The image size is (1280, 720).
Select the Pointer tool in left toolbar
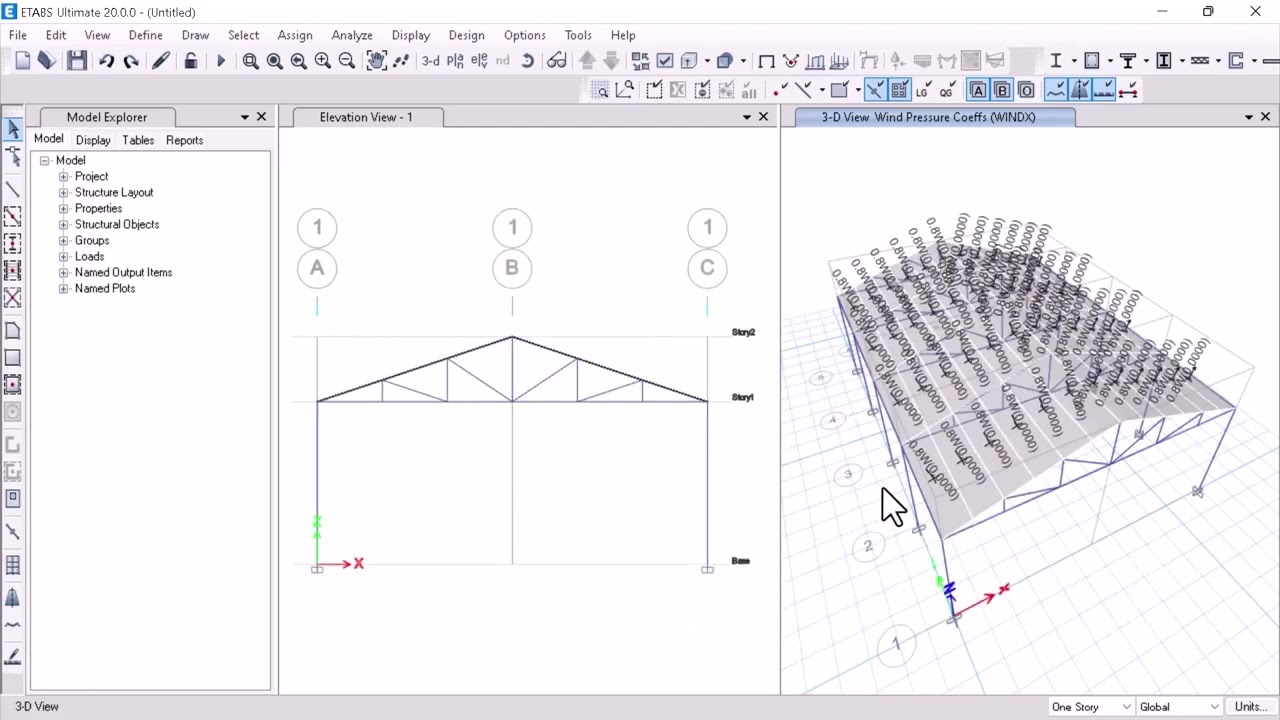coord(13,129)
